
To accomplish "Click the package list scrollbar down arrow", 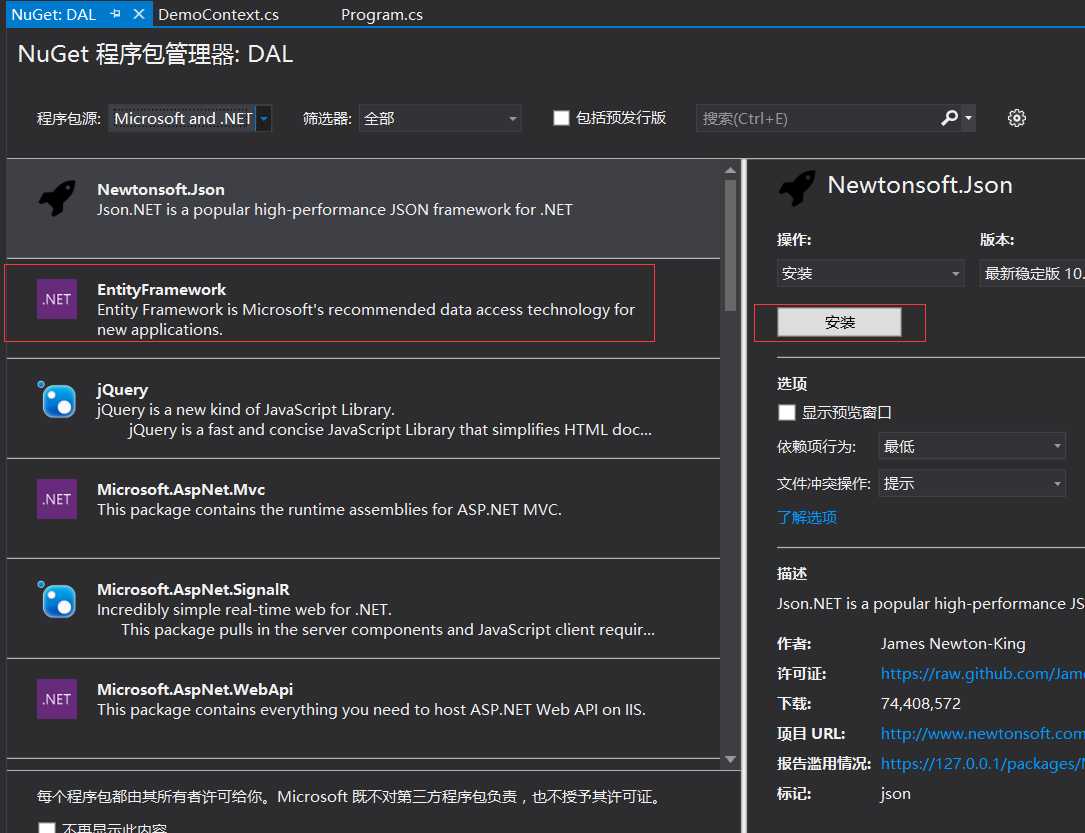I will tap(730, 759).
